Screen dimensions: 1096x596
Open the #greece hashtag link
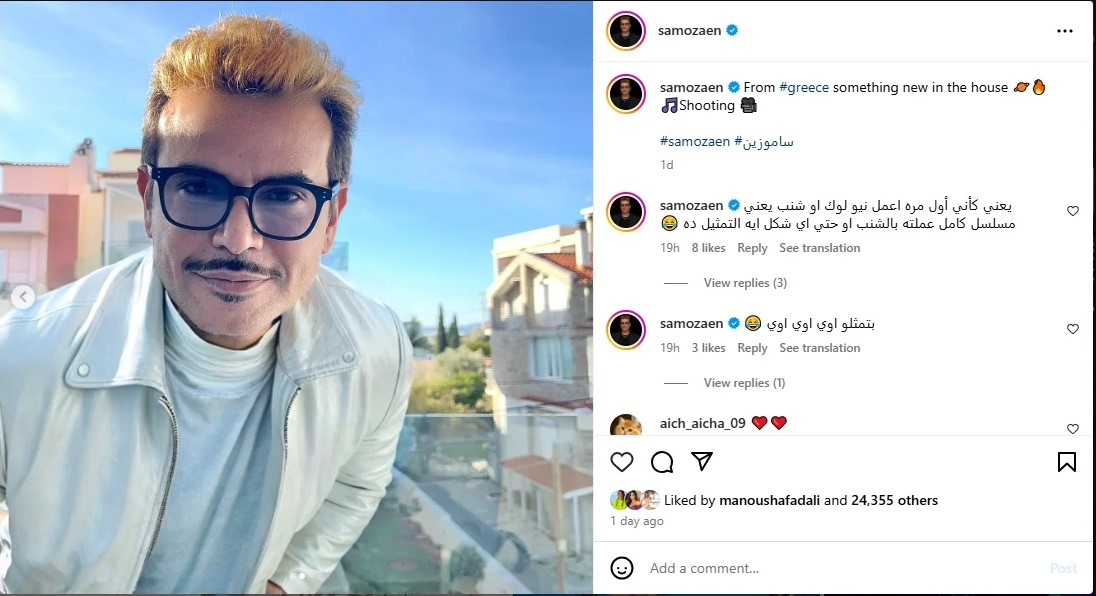805,87
